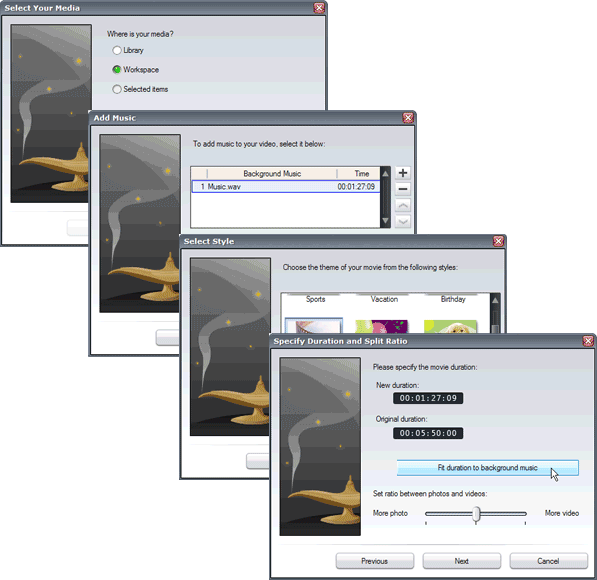Go back with the Previous button
Image resolution: width=597 pixels, height=580 pixels.
(375, 561)
